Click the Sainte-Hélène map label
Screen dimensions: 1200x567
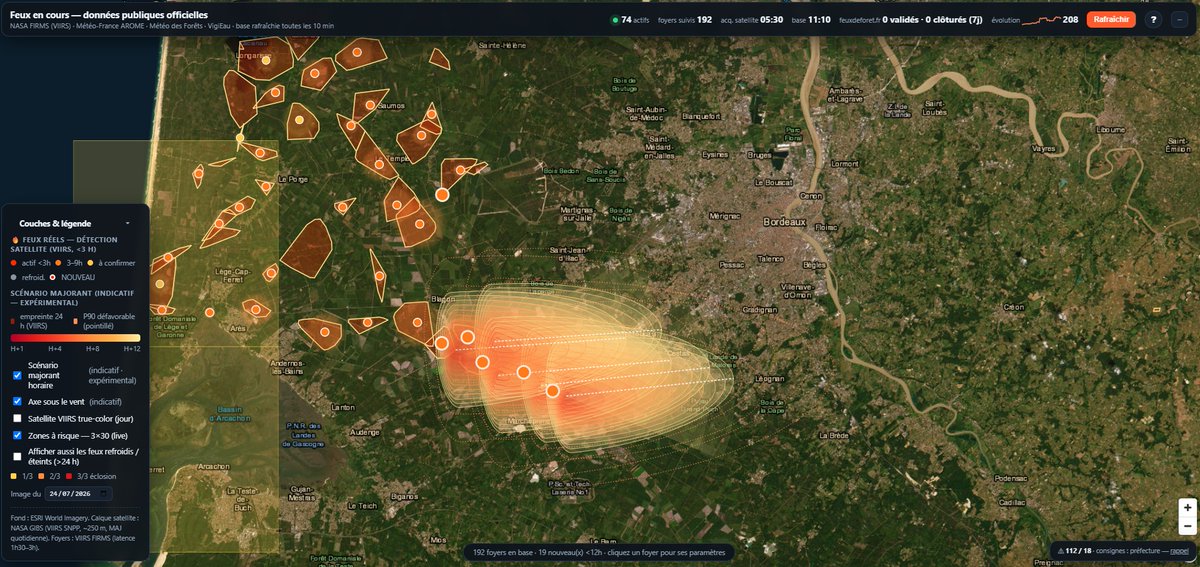click(503, 46)
